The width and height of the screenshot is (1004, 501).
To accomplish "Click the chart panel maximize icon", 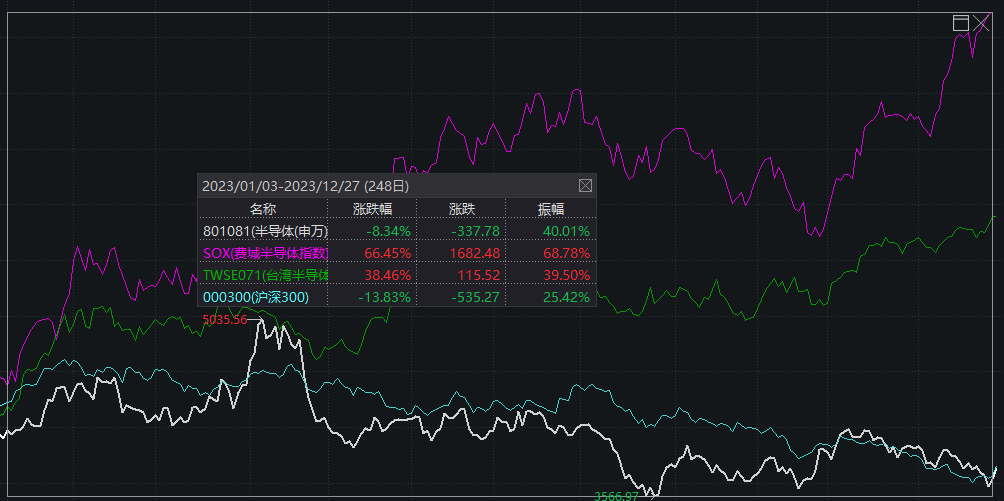I will tap(961, 23).
